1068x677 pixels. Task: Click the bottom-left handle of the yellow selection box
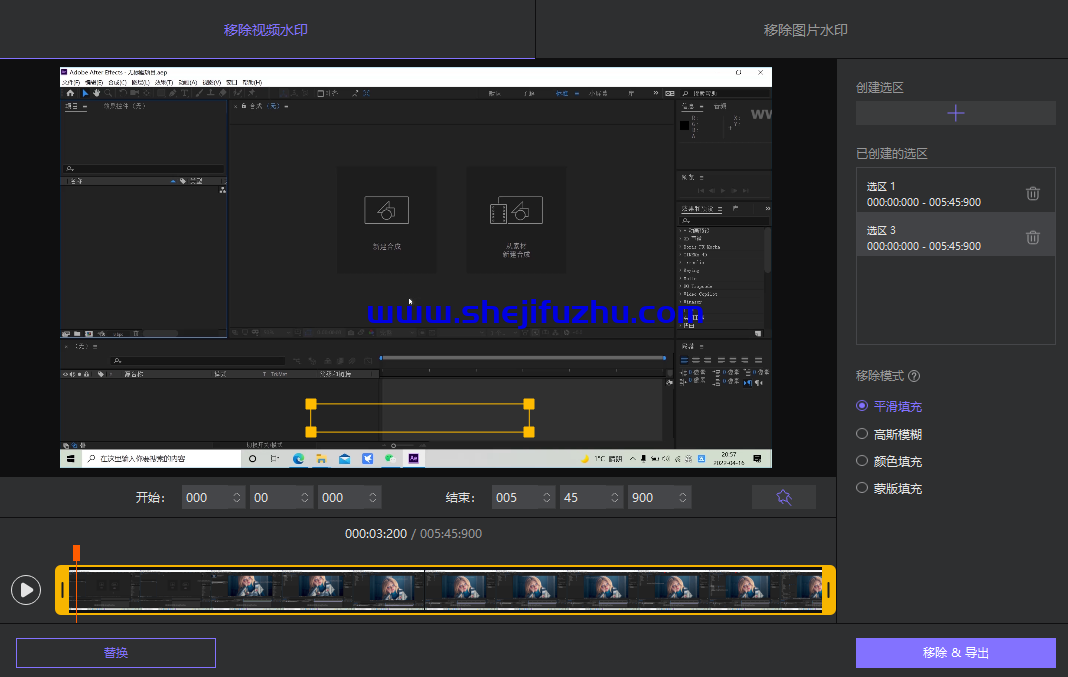[311, 432]
